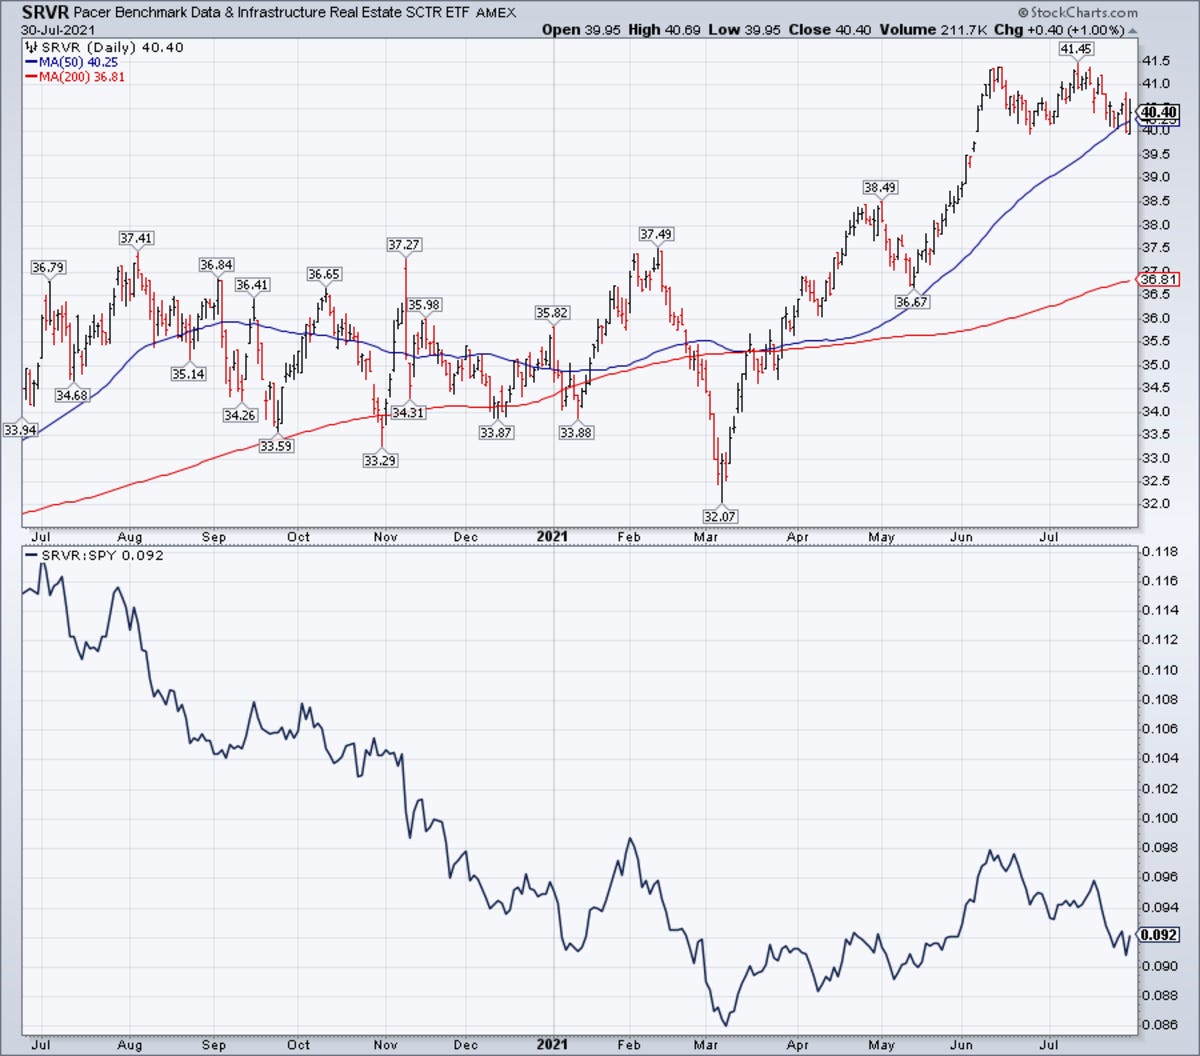Image resolution: width=1200 pixels, height=1056 pixels.
Task: Click the Low 39.95 value in header
Action: pyautogui.click(x=745, y=30)
